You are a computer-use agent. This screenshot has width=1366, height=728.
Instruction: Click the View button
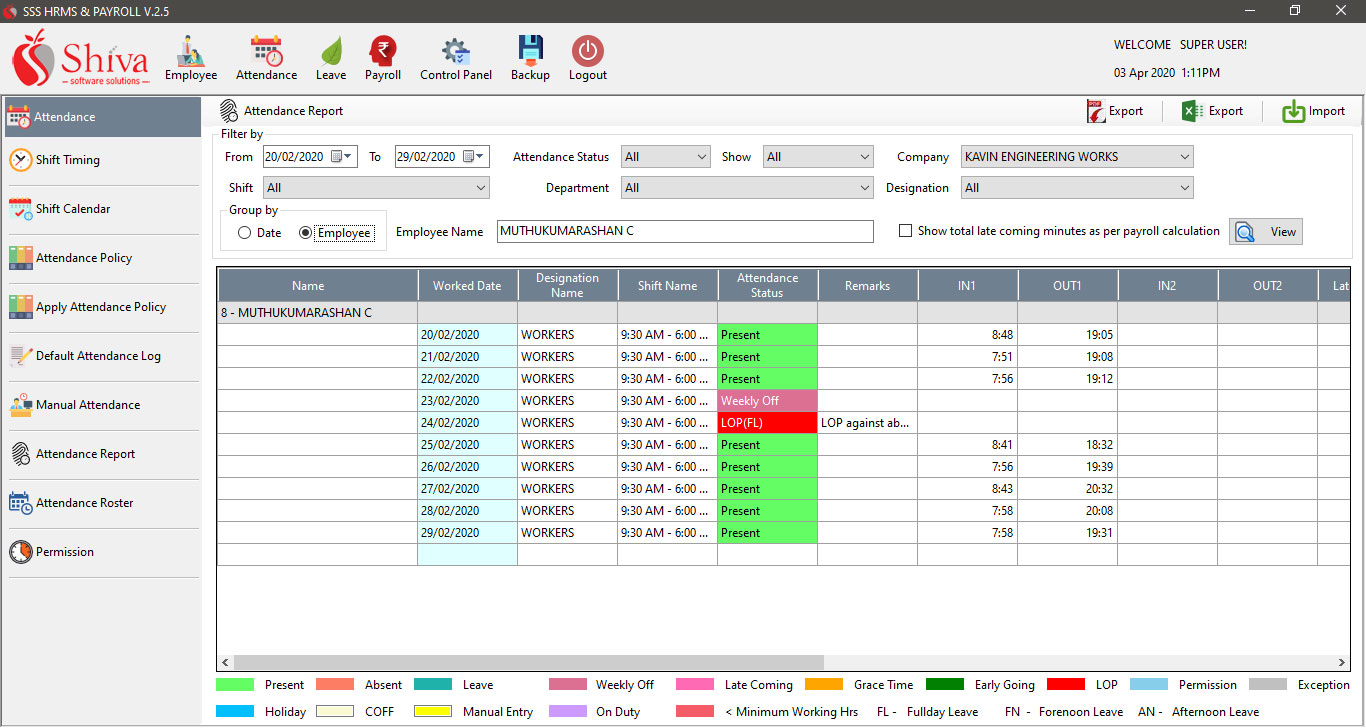(x=1266, y=232)
